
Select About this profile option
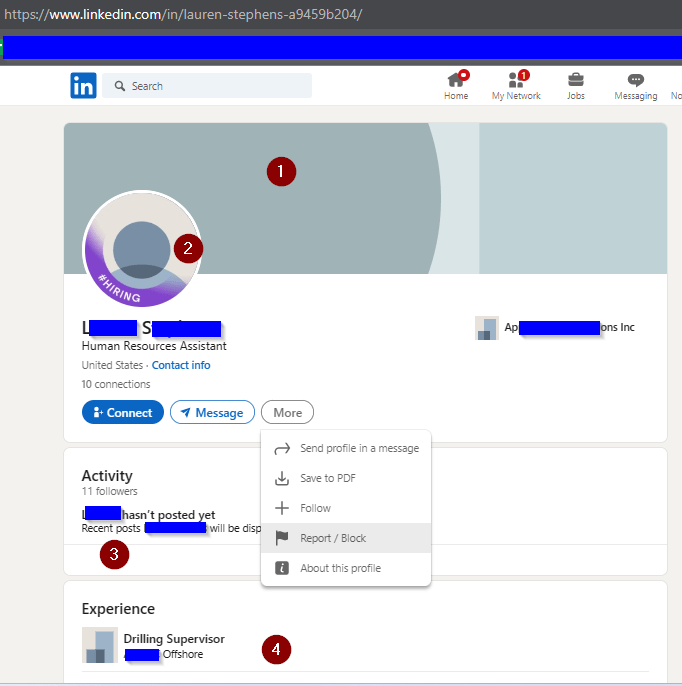[x=340, y=568]
